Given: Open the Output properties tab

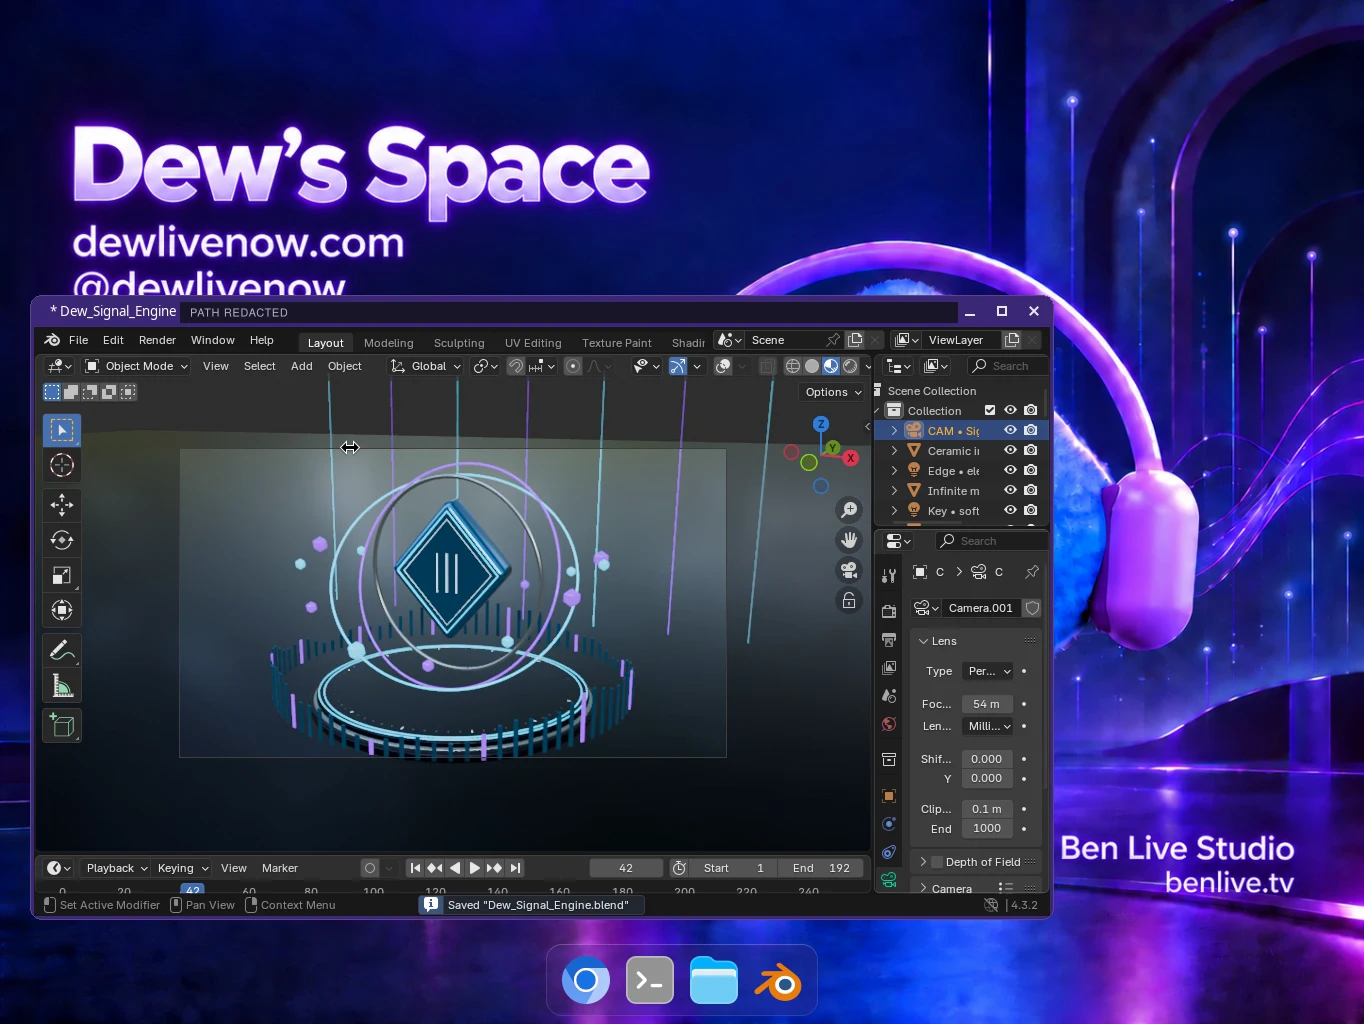Looking at the screenshot, I should coord(889,639).
